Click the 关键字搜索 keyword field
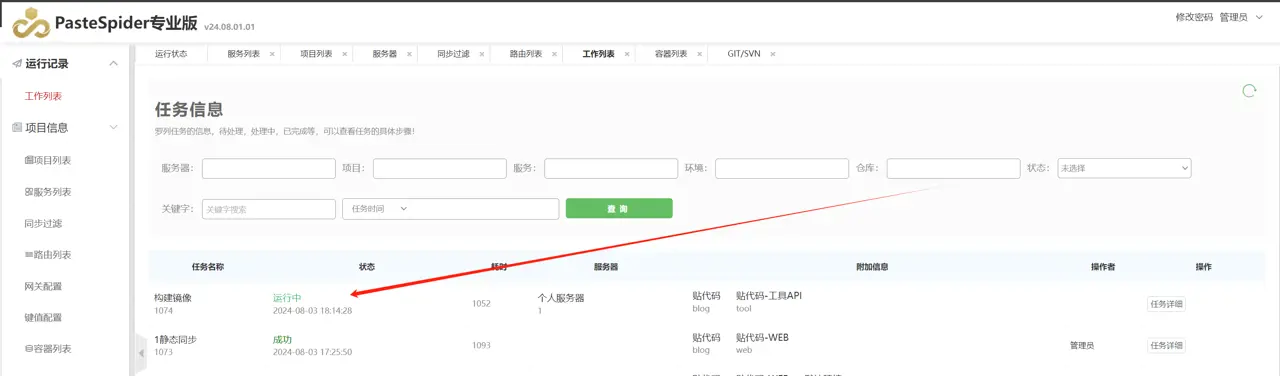 [269, 209]
